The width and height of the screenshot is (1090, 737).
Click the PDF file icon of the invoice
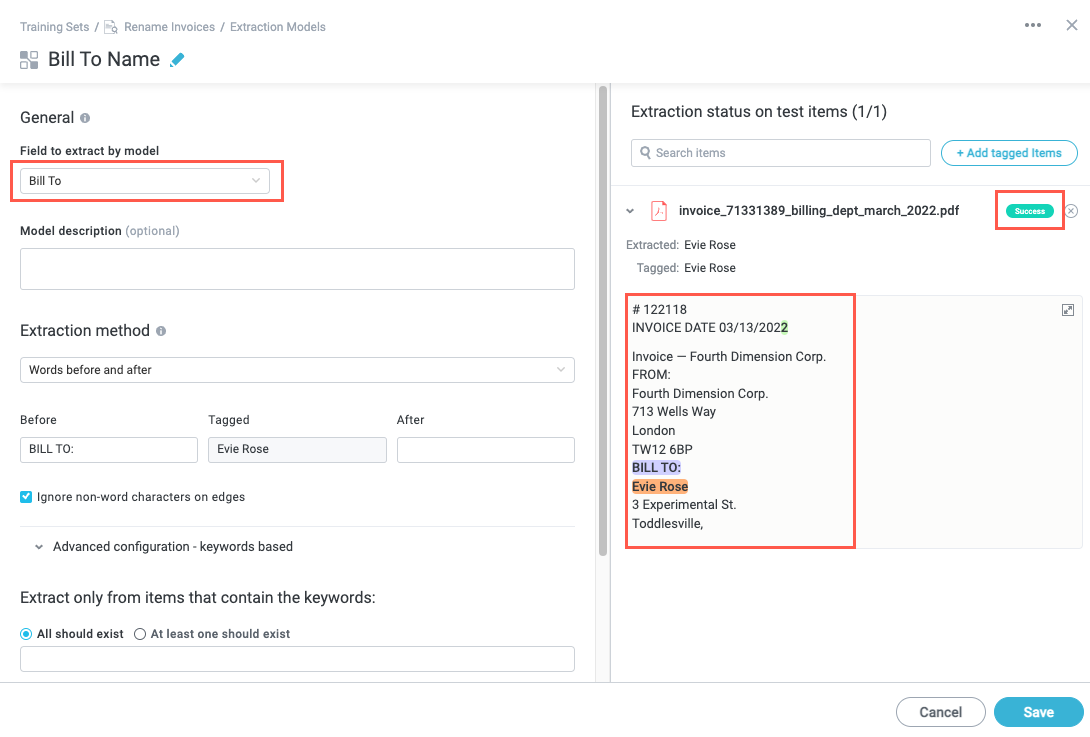(658, 211)
